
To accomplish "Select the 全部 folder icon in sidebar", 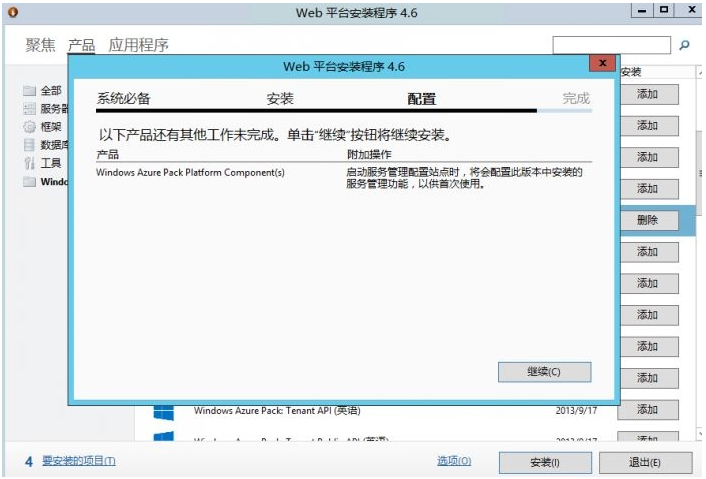I will click(x=29, y=91).
